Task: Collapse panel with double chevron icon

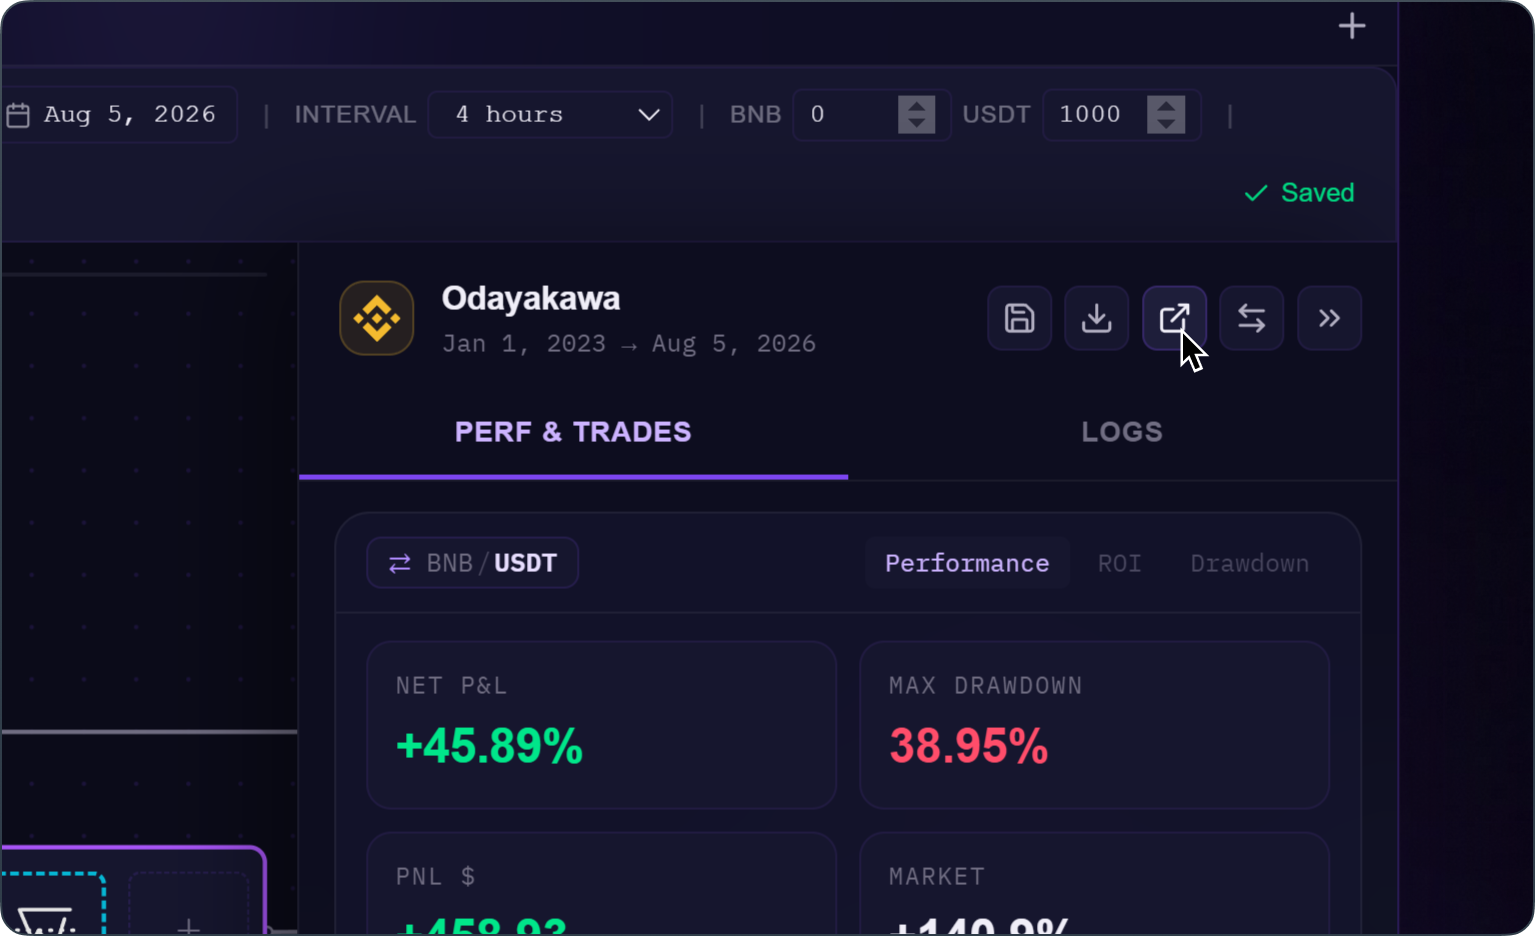Action: pos(1329,318)
